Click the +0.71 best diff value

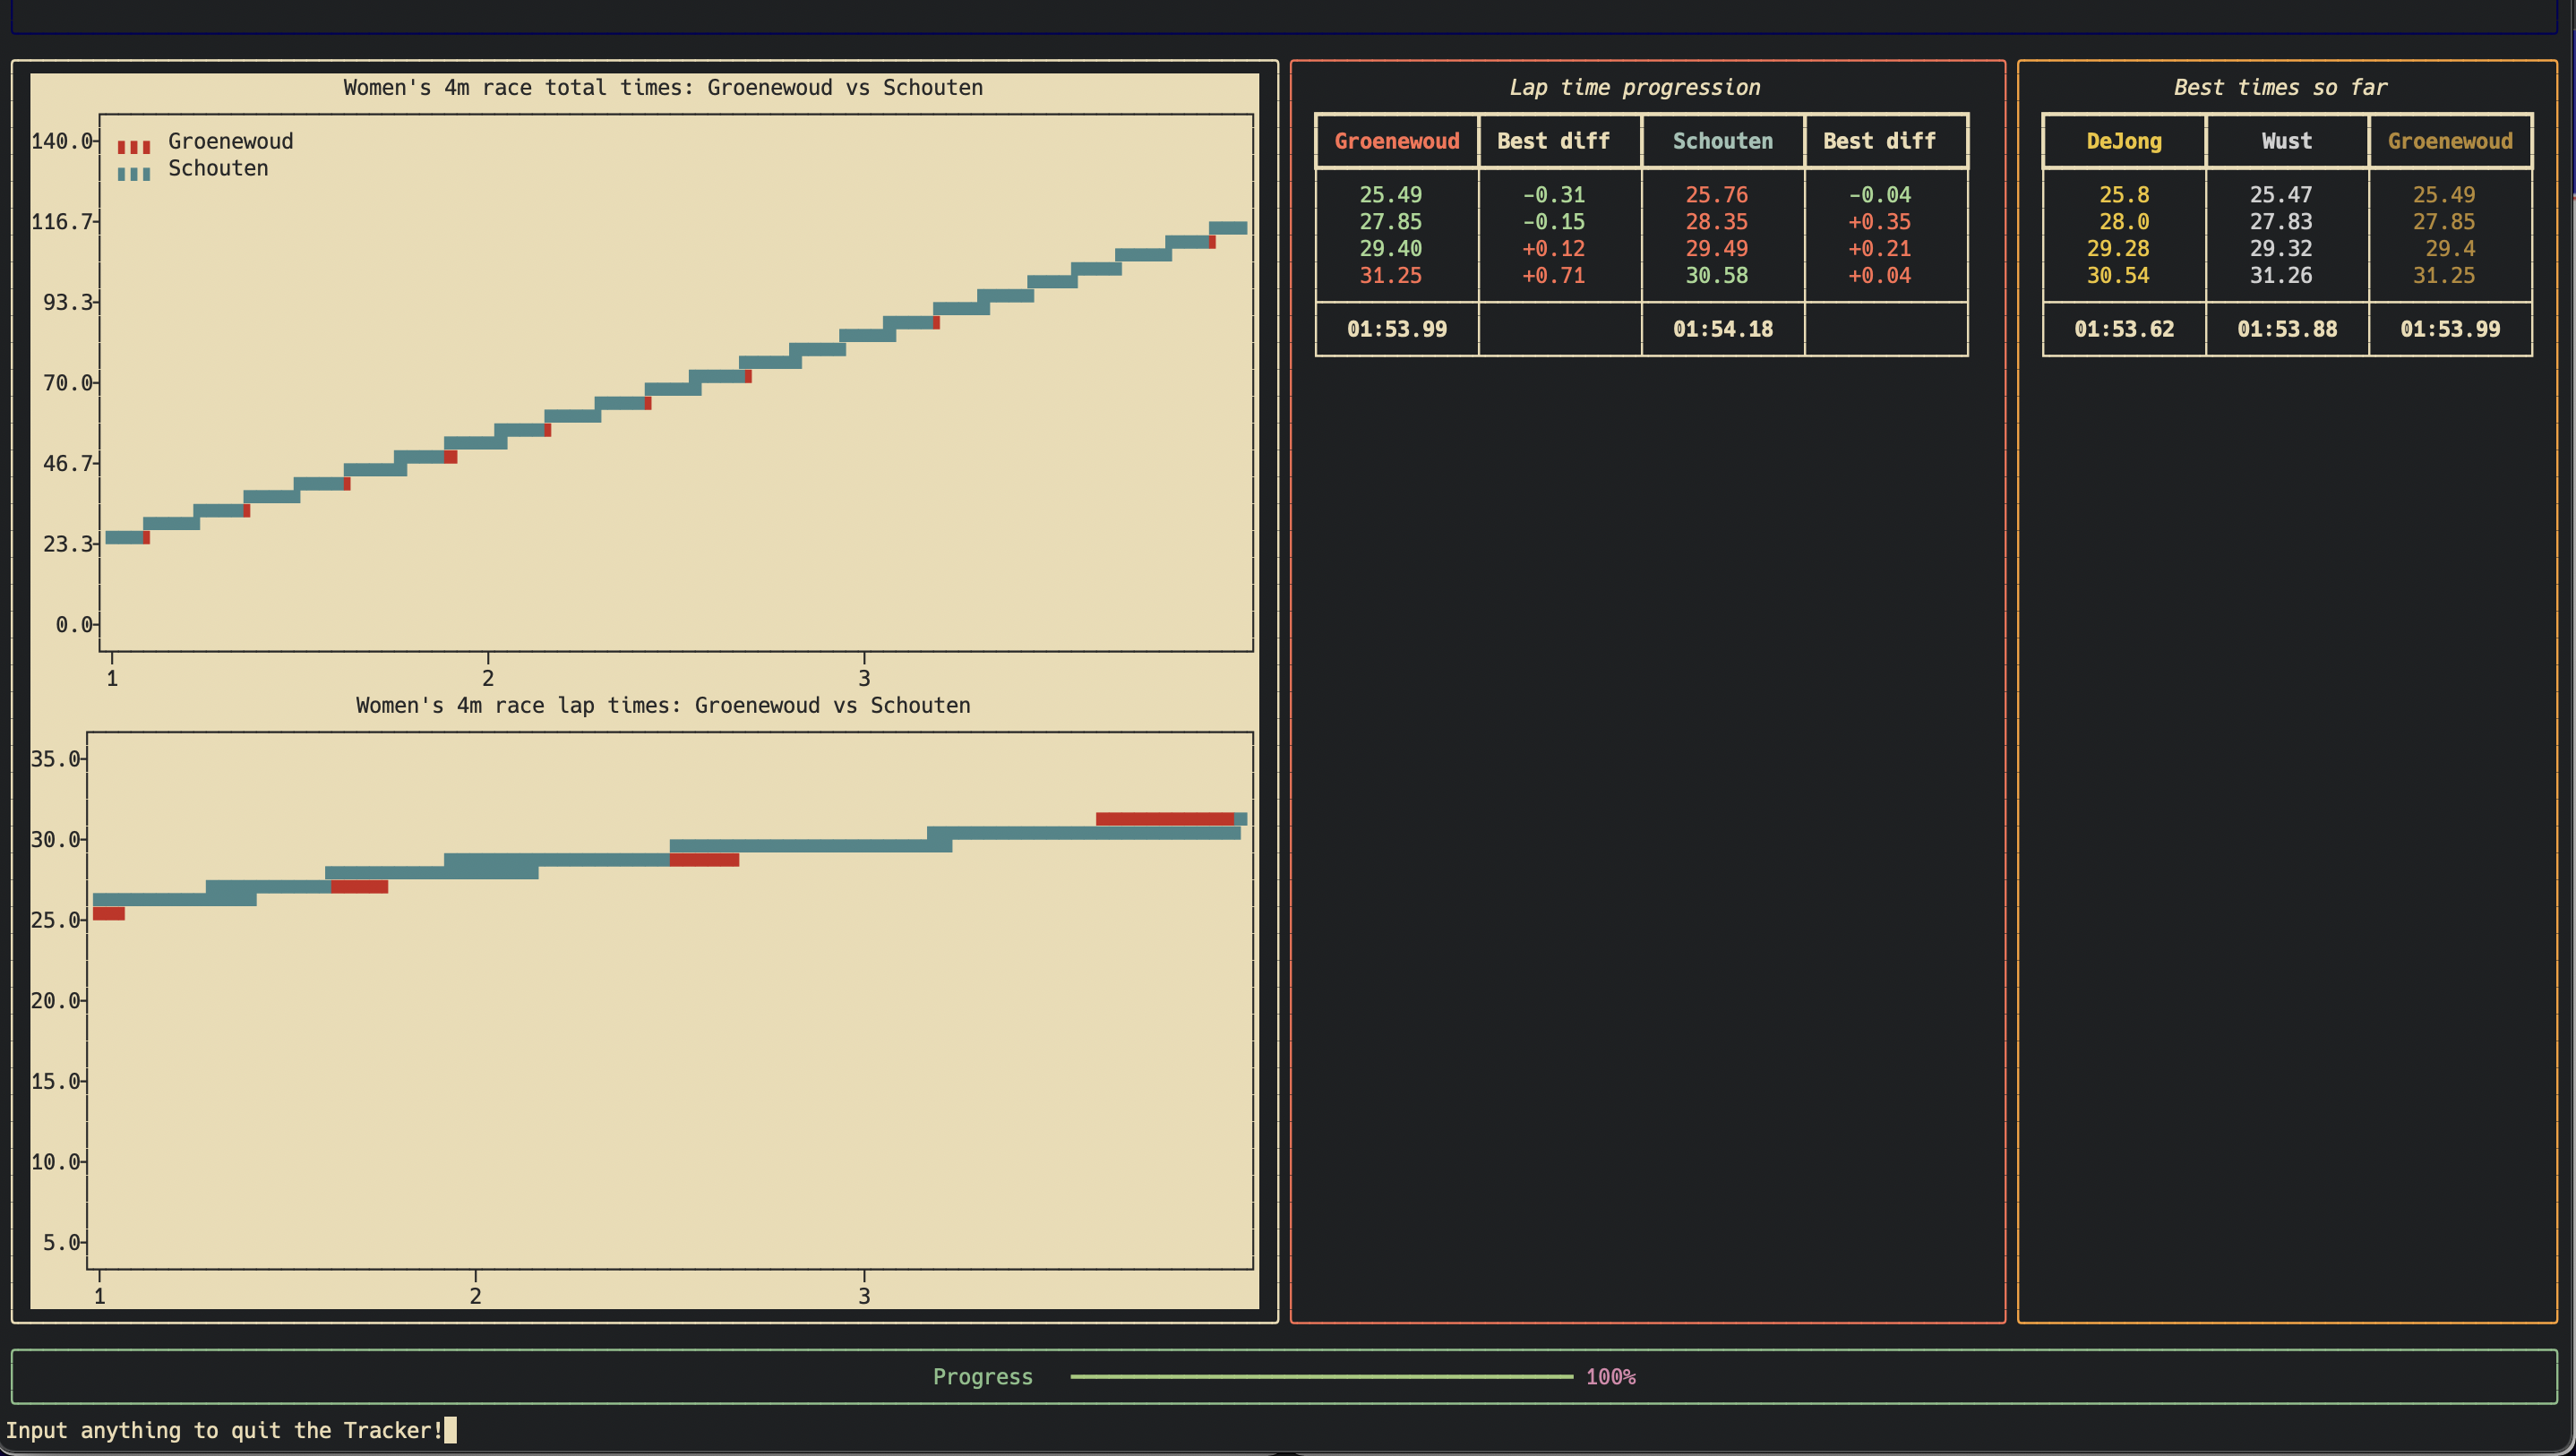coord(1553,275)
